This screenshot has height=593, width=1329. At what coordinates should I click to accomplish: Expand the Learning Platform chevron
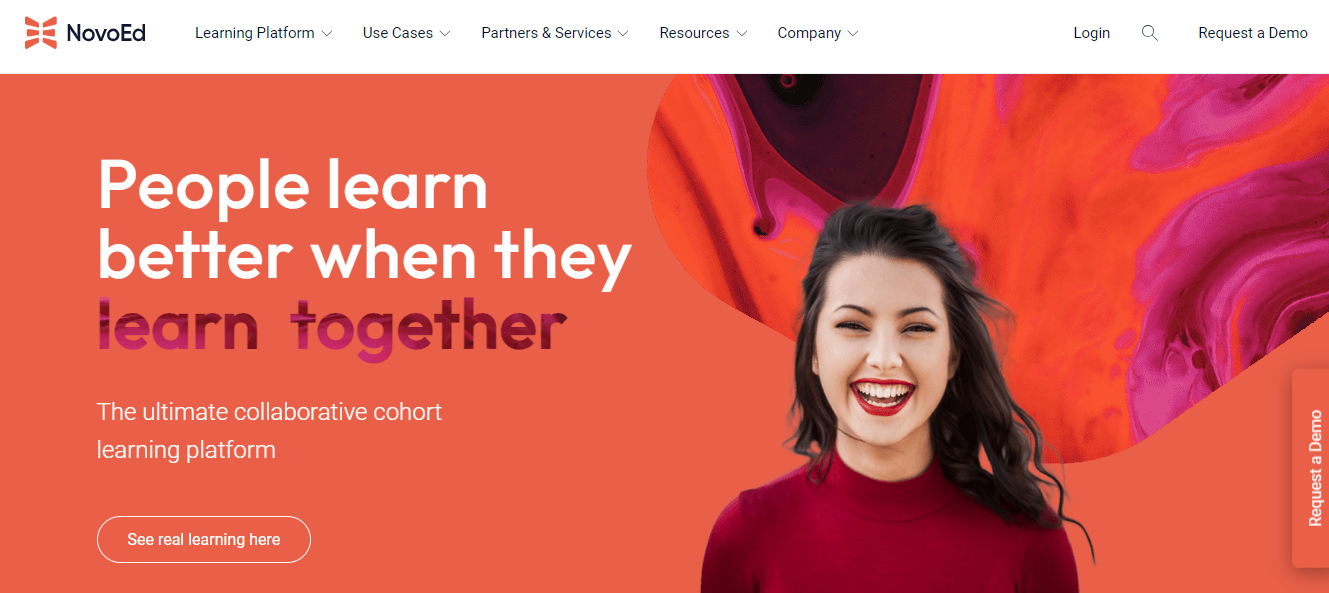coord(326,34)
